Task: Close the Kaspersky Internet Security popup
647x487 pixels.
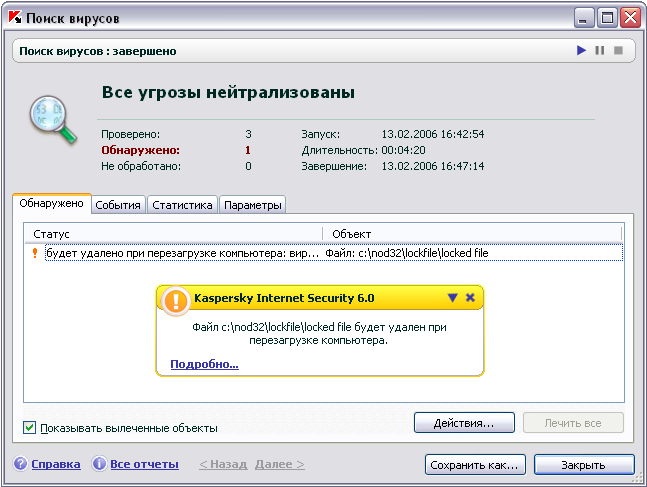Action: [x=470, y=298]
